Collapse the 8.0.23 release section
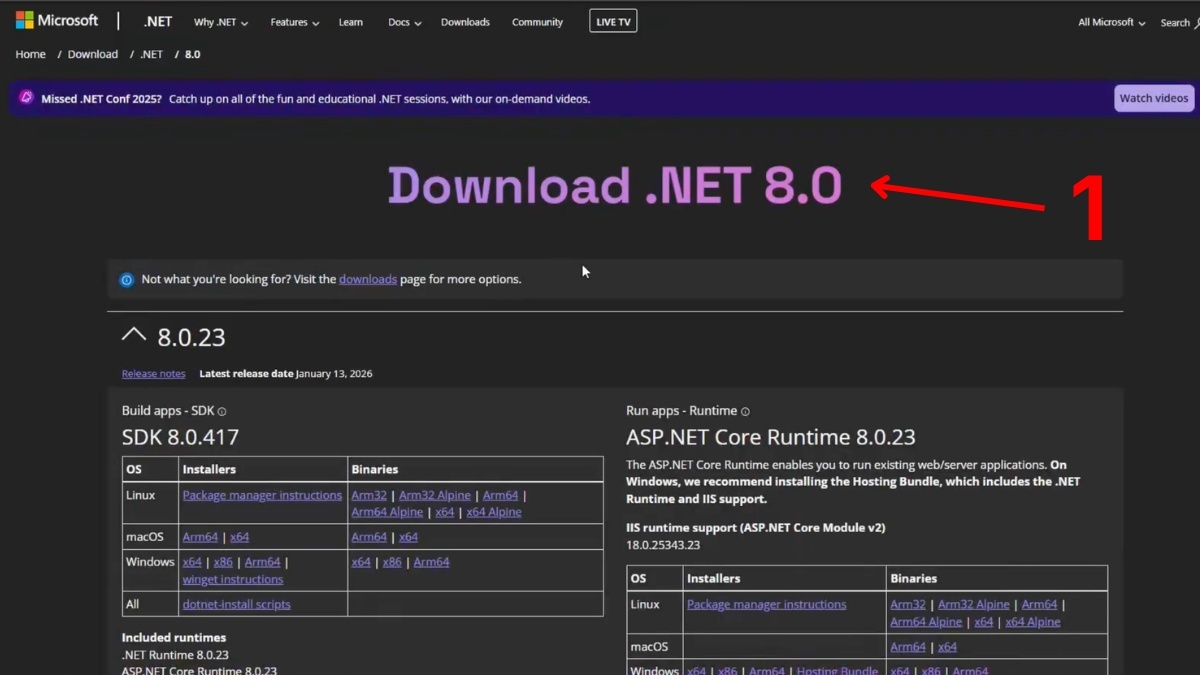 click(134, 336)
